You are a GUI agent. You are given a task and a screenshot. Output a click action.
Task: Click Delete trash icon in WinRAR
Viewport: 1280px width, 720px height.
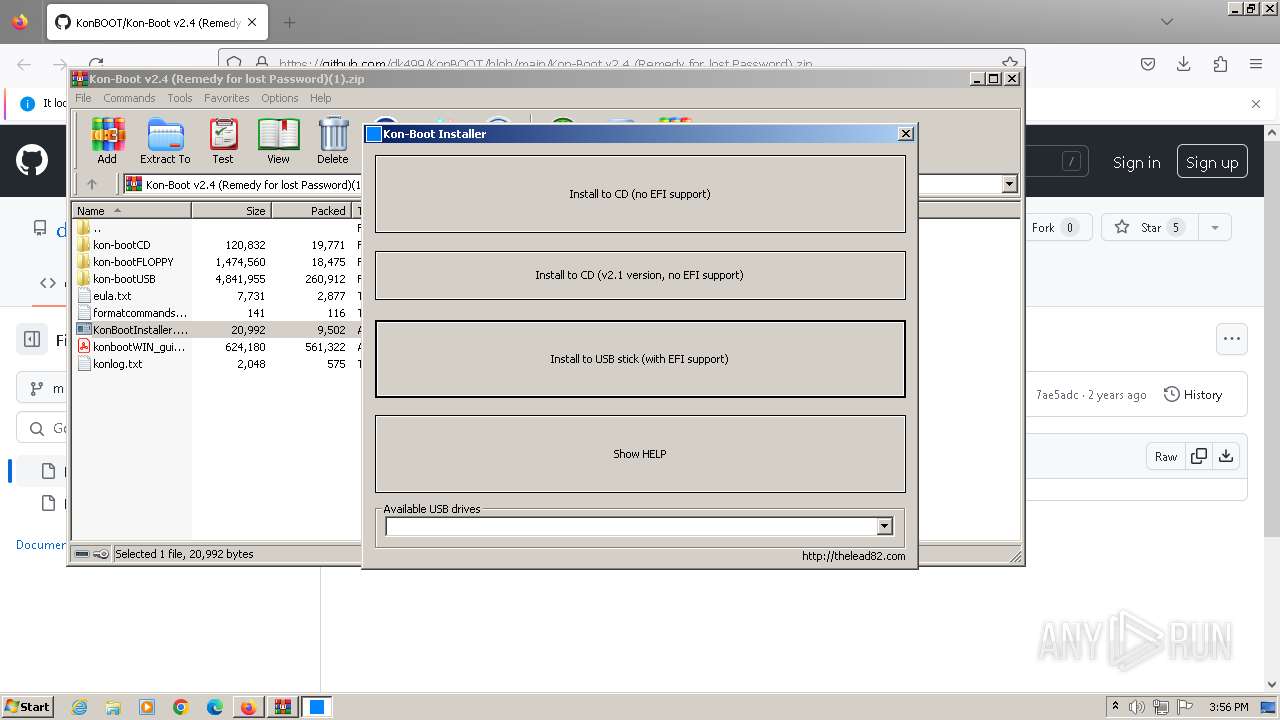pos(333,140)
